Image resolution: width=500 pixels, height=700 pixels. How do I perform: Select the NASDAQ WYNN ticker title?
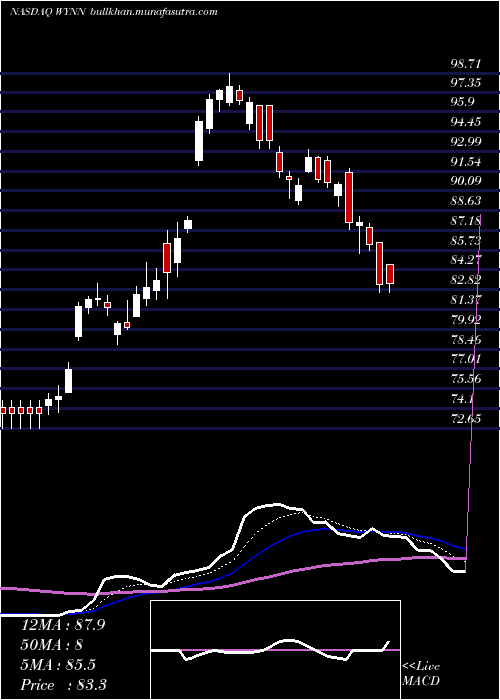pyautogui.click(x=48, y=12)
